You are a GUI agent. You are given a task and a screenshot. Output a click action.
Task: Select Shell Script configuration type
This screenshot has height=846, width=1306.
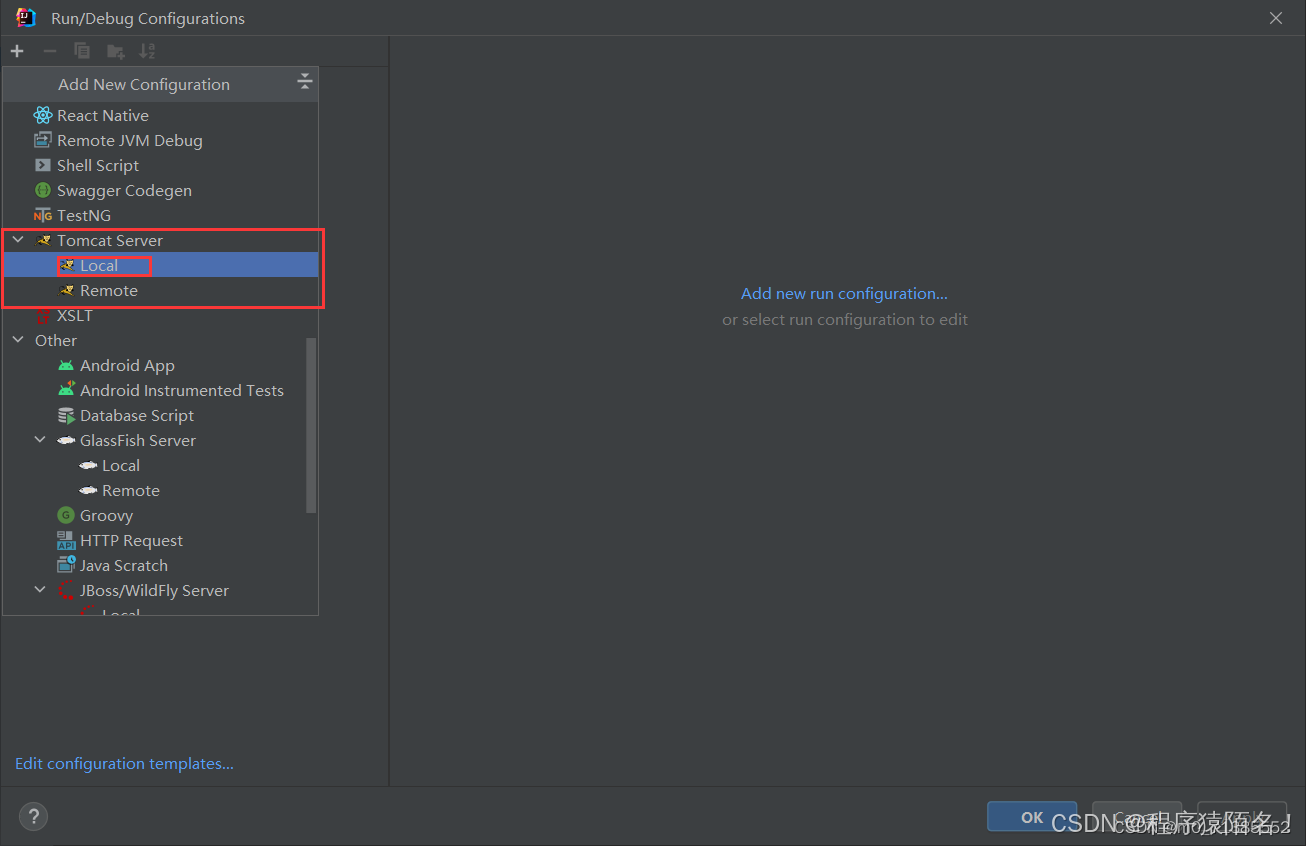(x=160, y=165)
